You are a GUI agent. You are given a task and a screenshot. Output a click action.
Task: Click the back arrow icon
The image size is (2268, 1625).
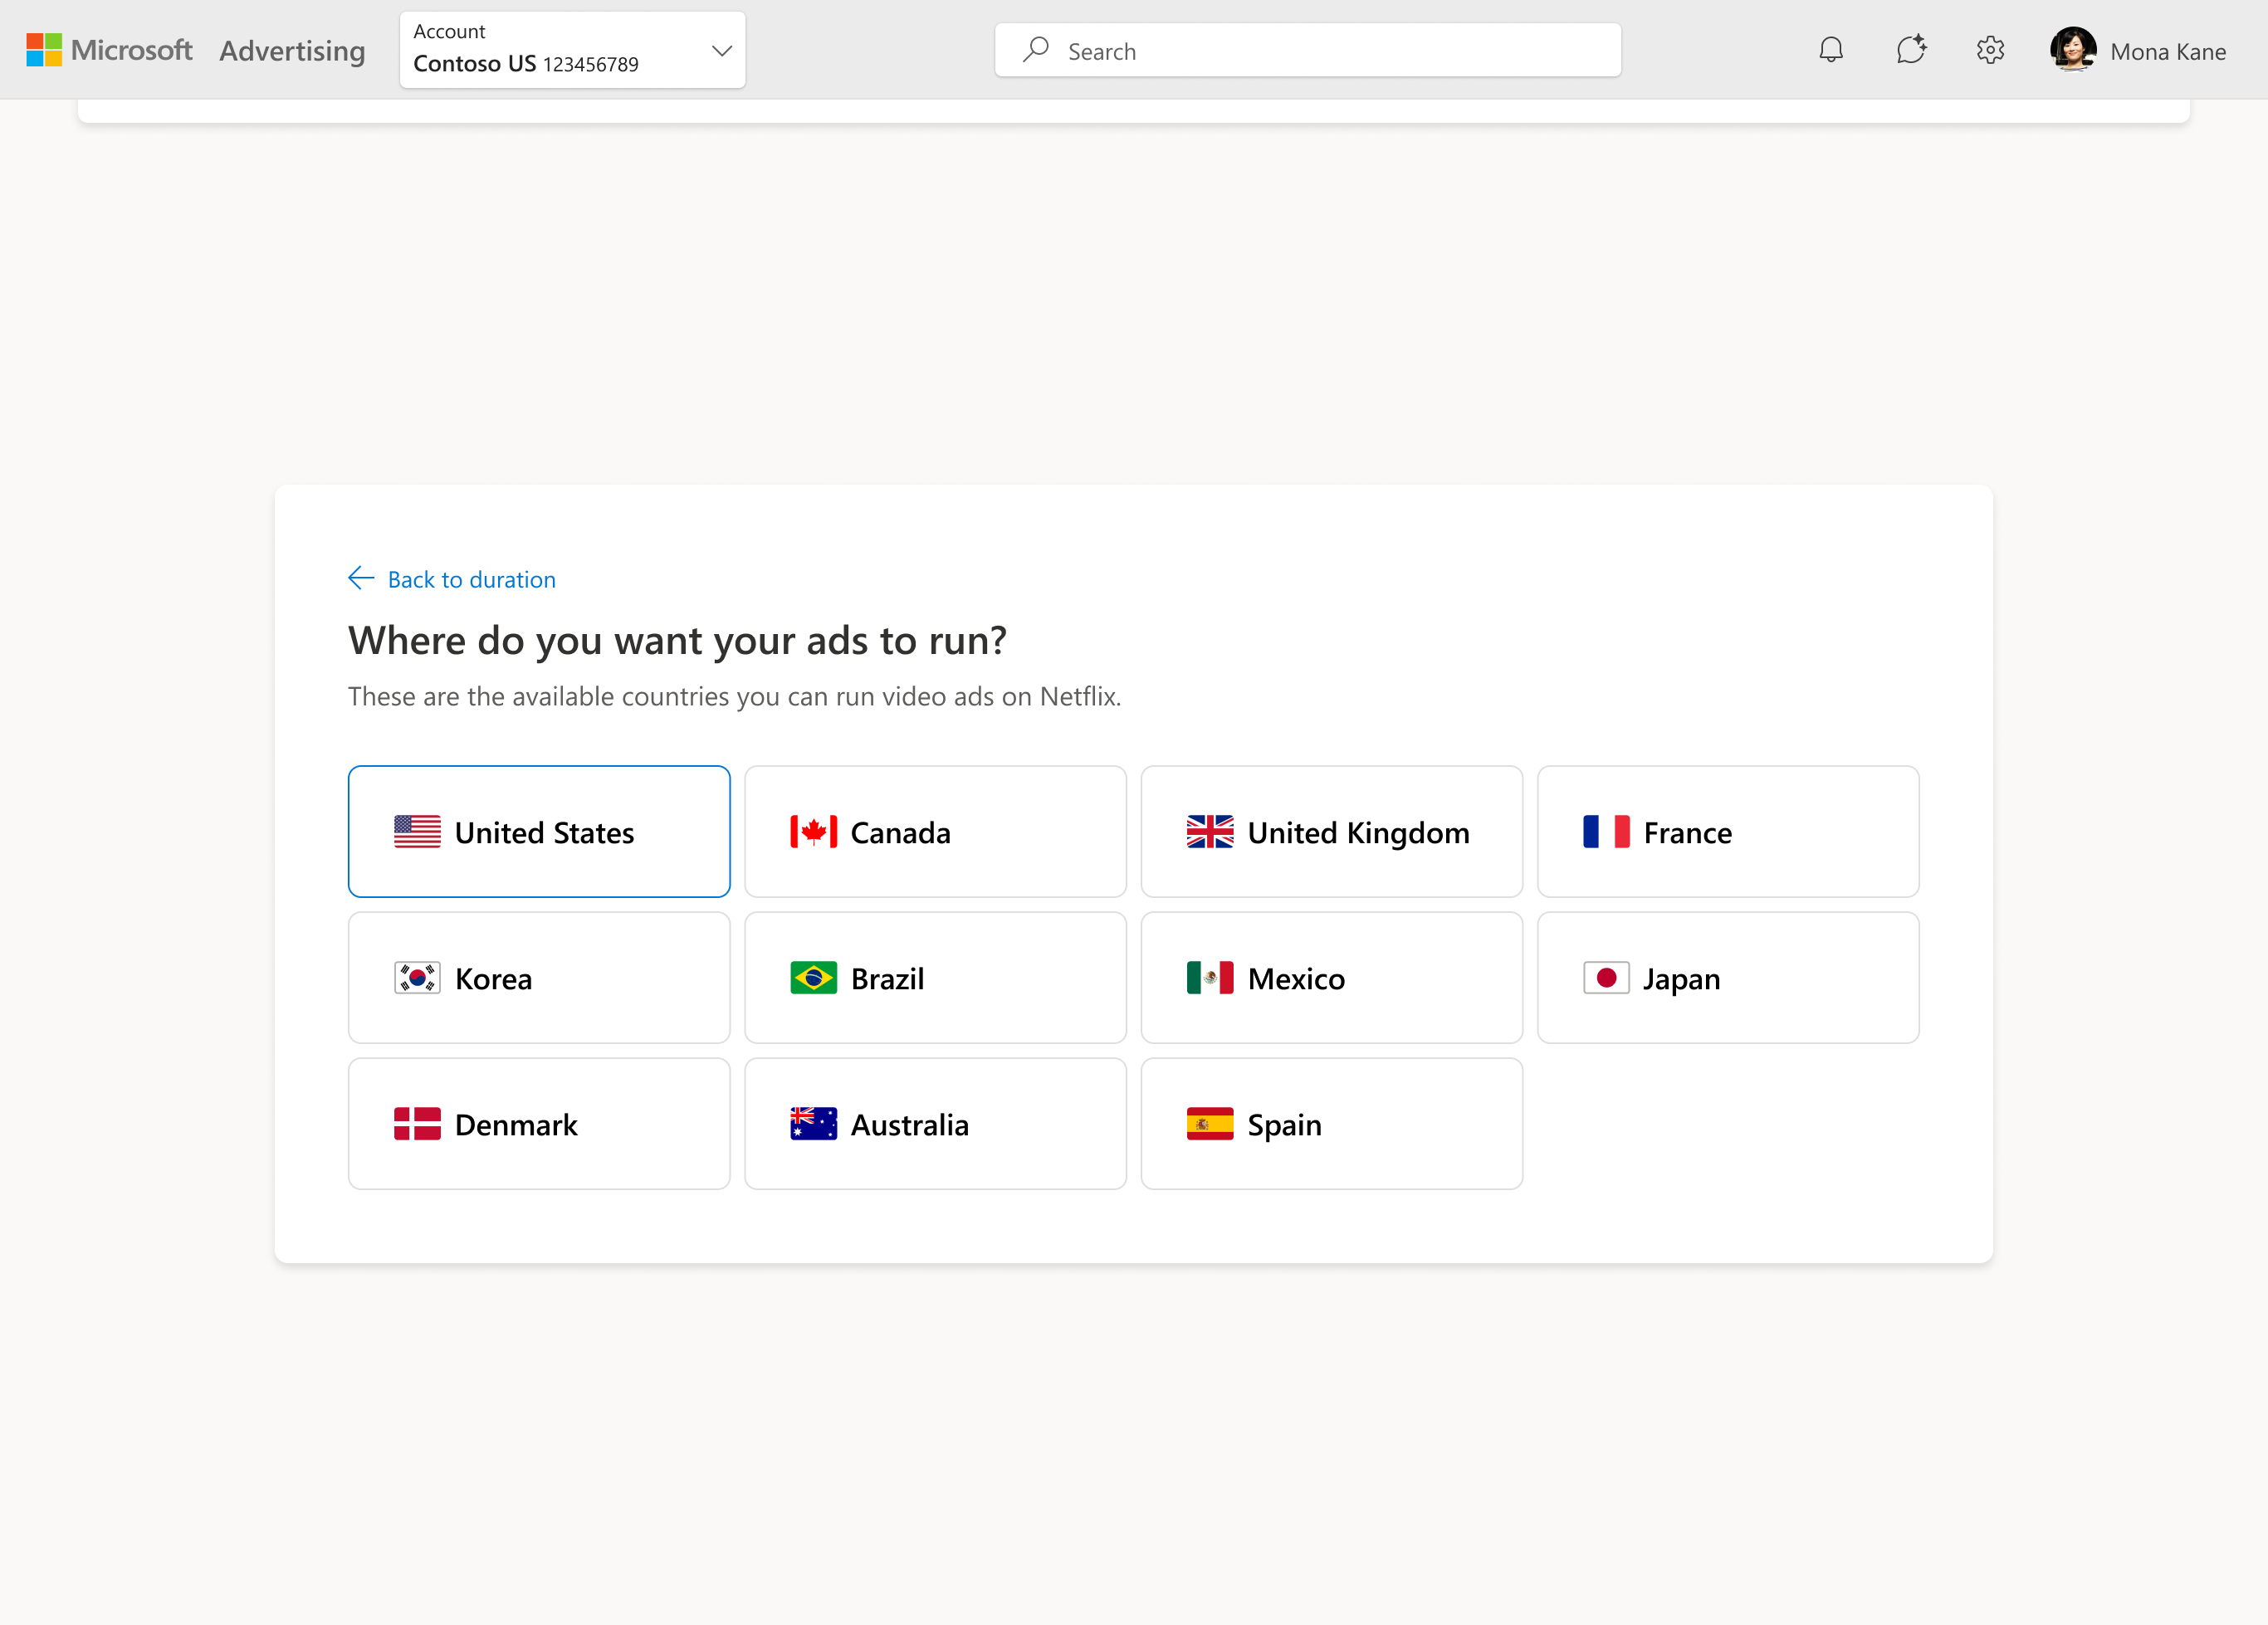click(361, 579)
